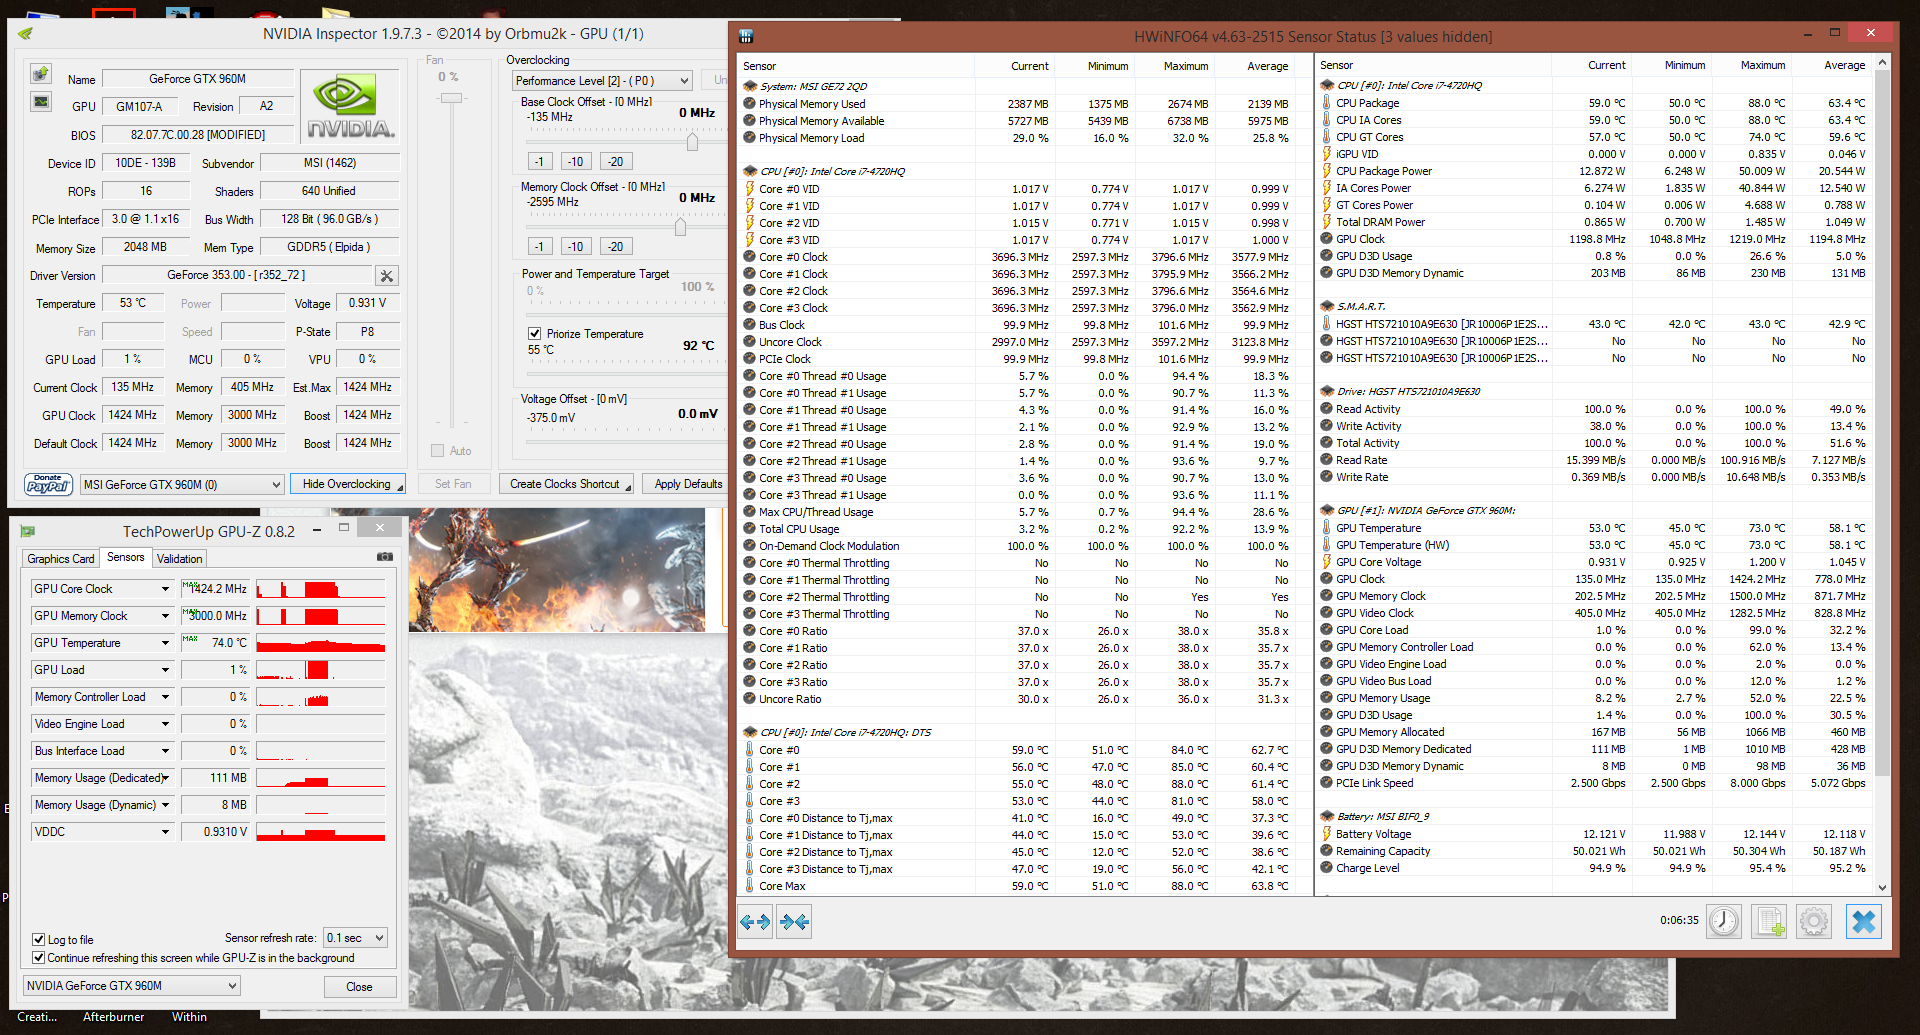Open the GPU Temperature sensor dropdown
1920x1035 pixels.
(165, 643)
